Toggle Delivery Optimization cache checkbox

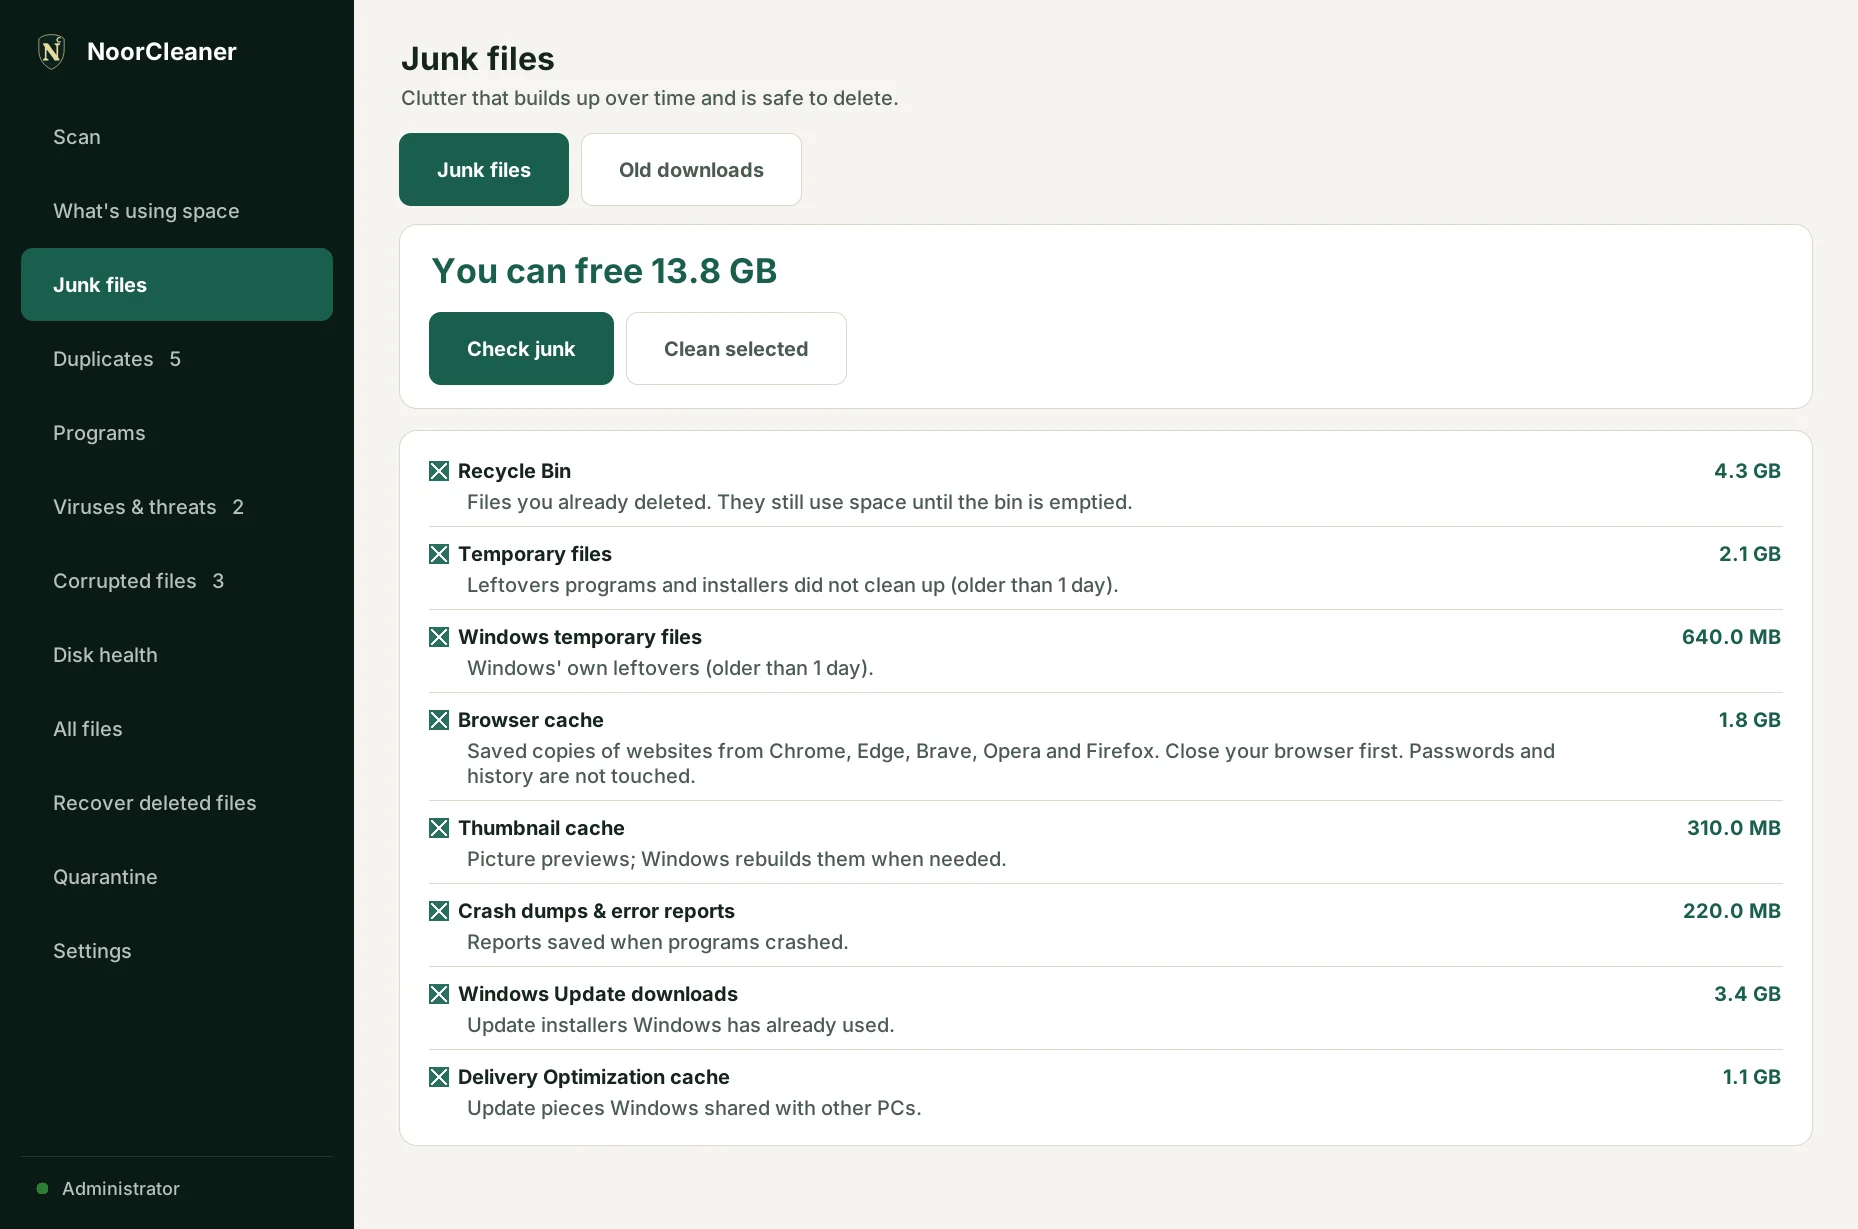tap(439, 1077)
